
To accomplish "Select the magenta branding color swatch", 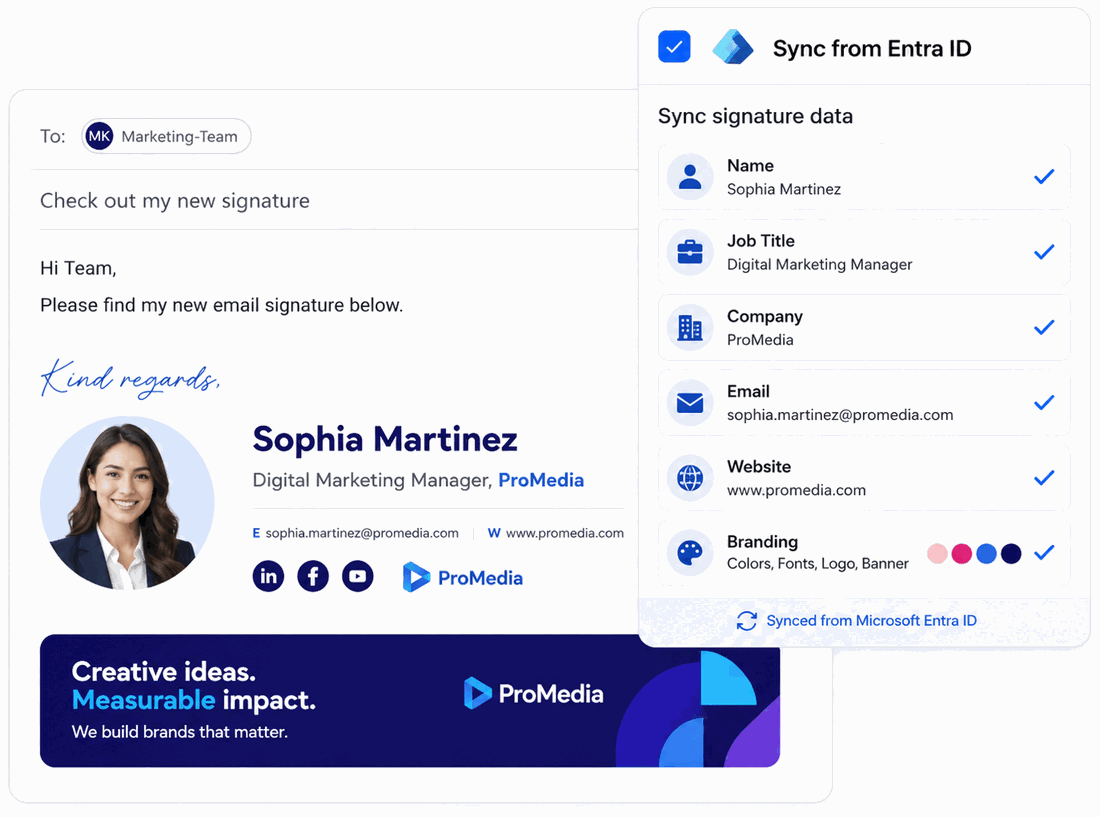I will (x=962, y=553).
